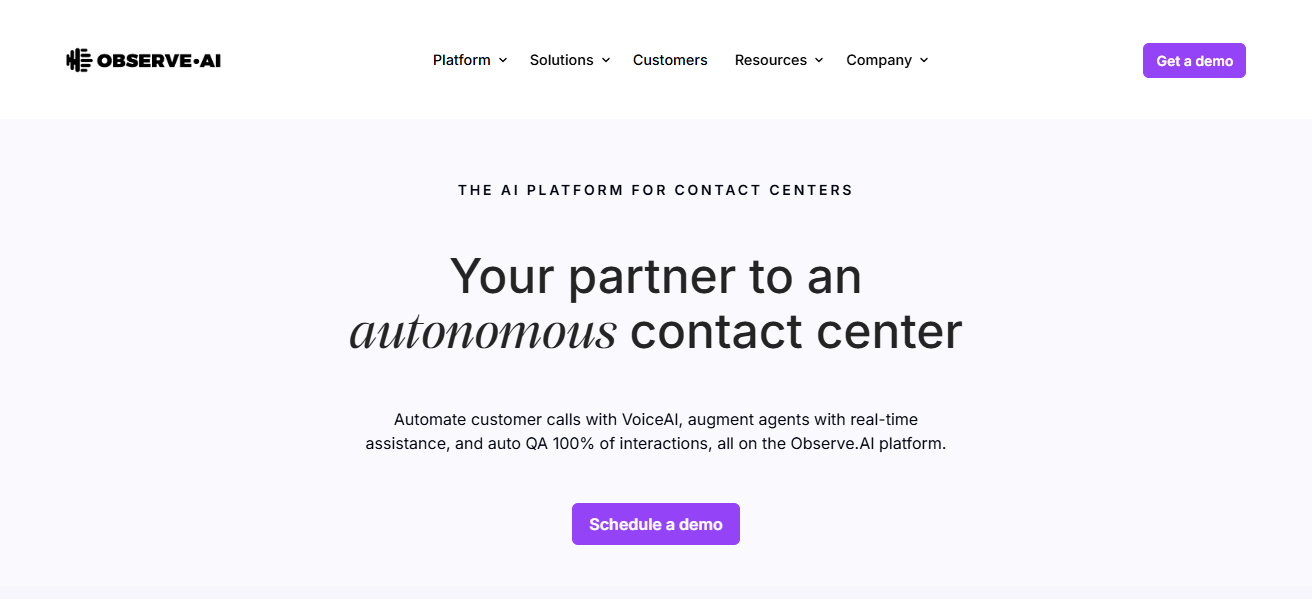Select the "contact center" headline text

coord(796,332)
